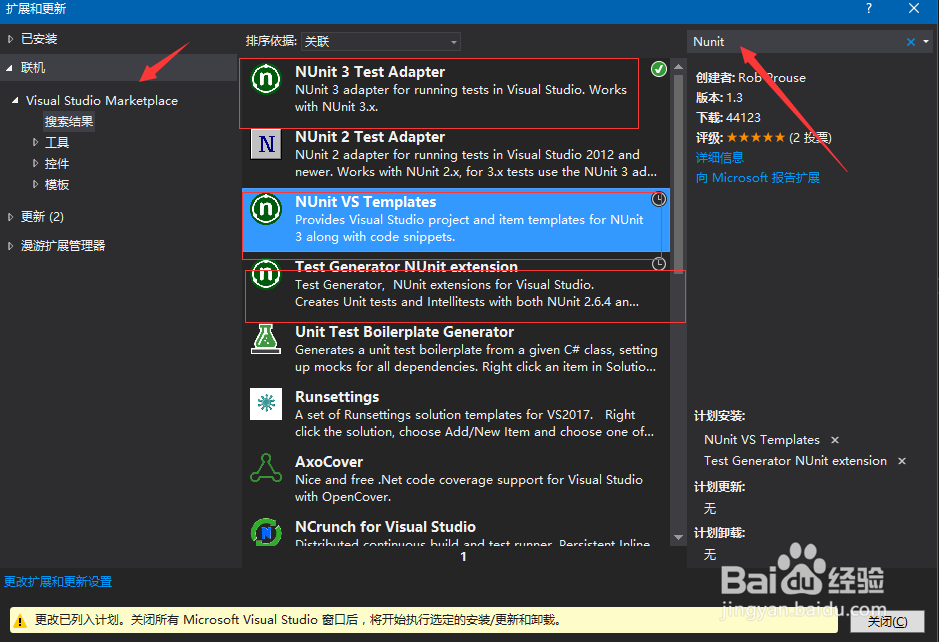Image resolution: width=939 pixels, height=642 pixels.
Task: Collapse the 联机 category
Action: (10, 68)
